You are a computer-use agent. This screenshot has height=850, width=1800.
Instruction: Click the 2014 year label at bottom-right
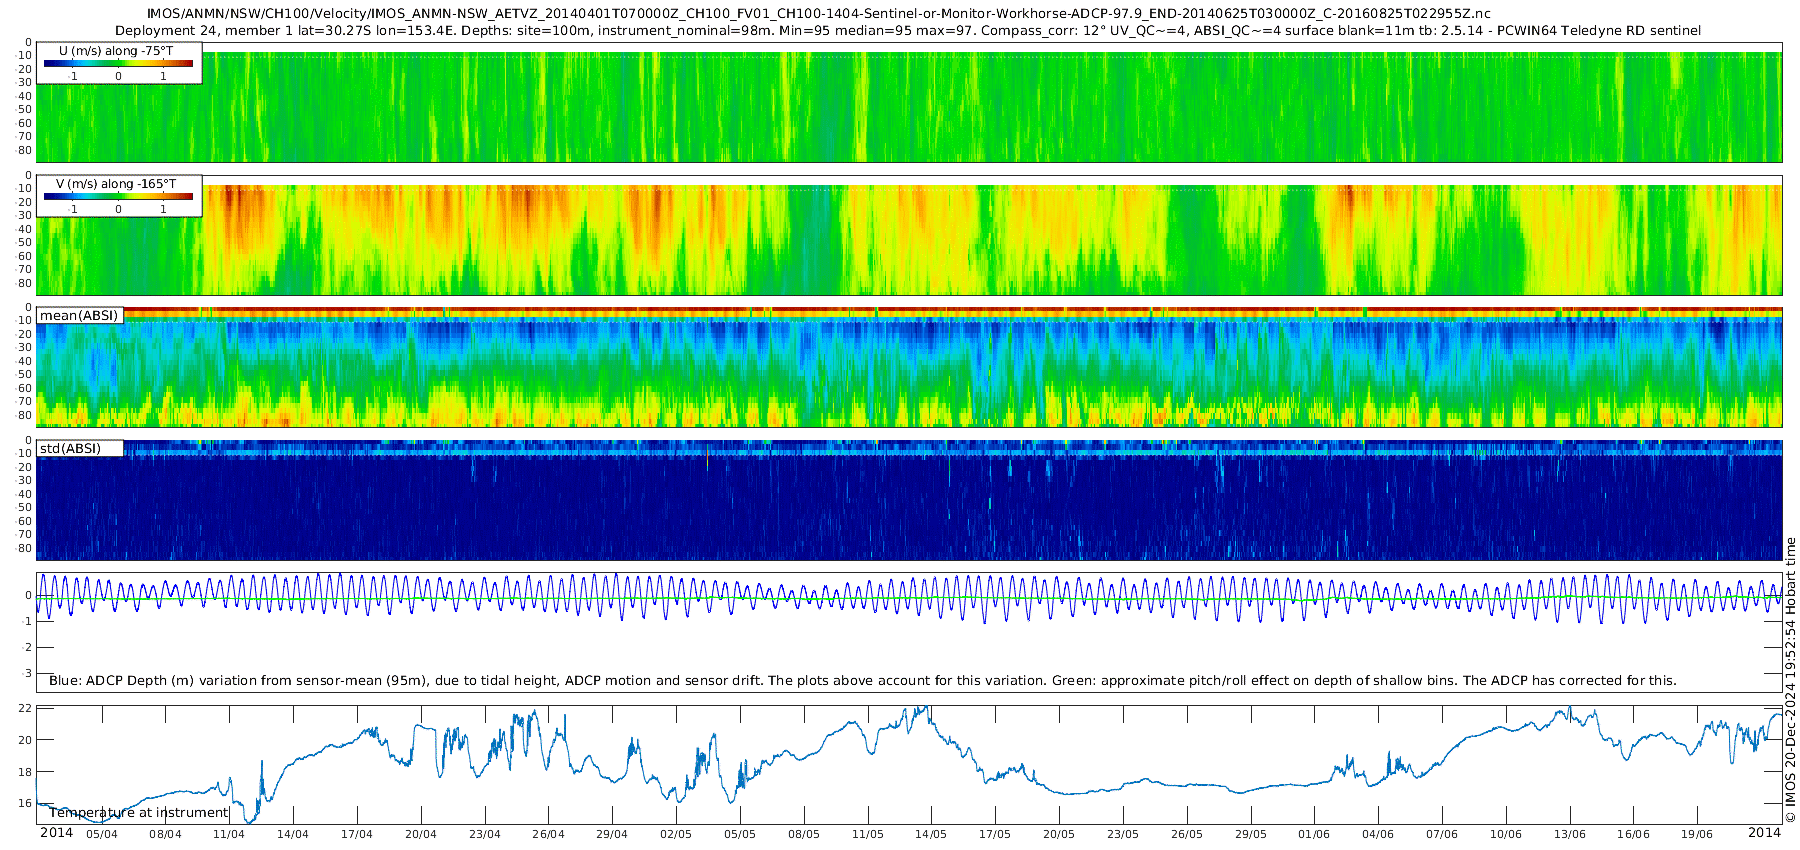(1764, 833)
